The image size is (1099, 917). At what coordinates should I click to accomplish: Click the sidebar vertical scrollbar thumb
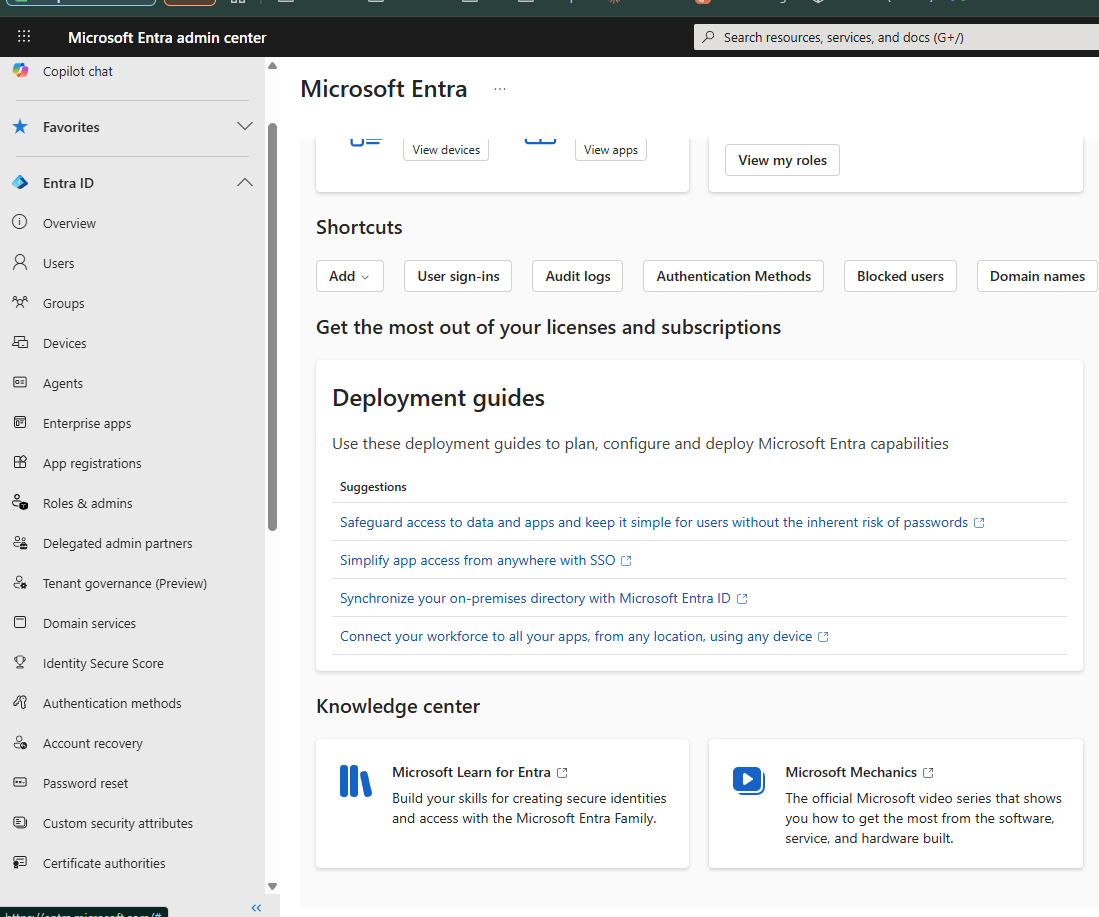pyautogui.click(x=273, y=327)
